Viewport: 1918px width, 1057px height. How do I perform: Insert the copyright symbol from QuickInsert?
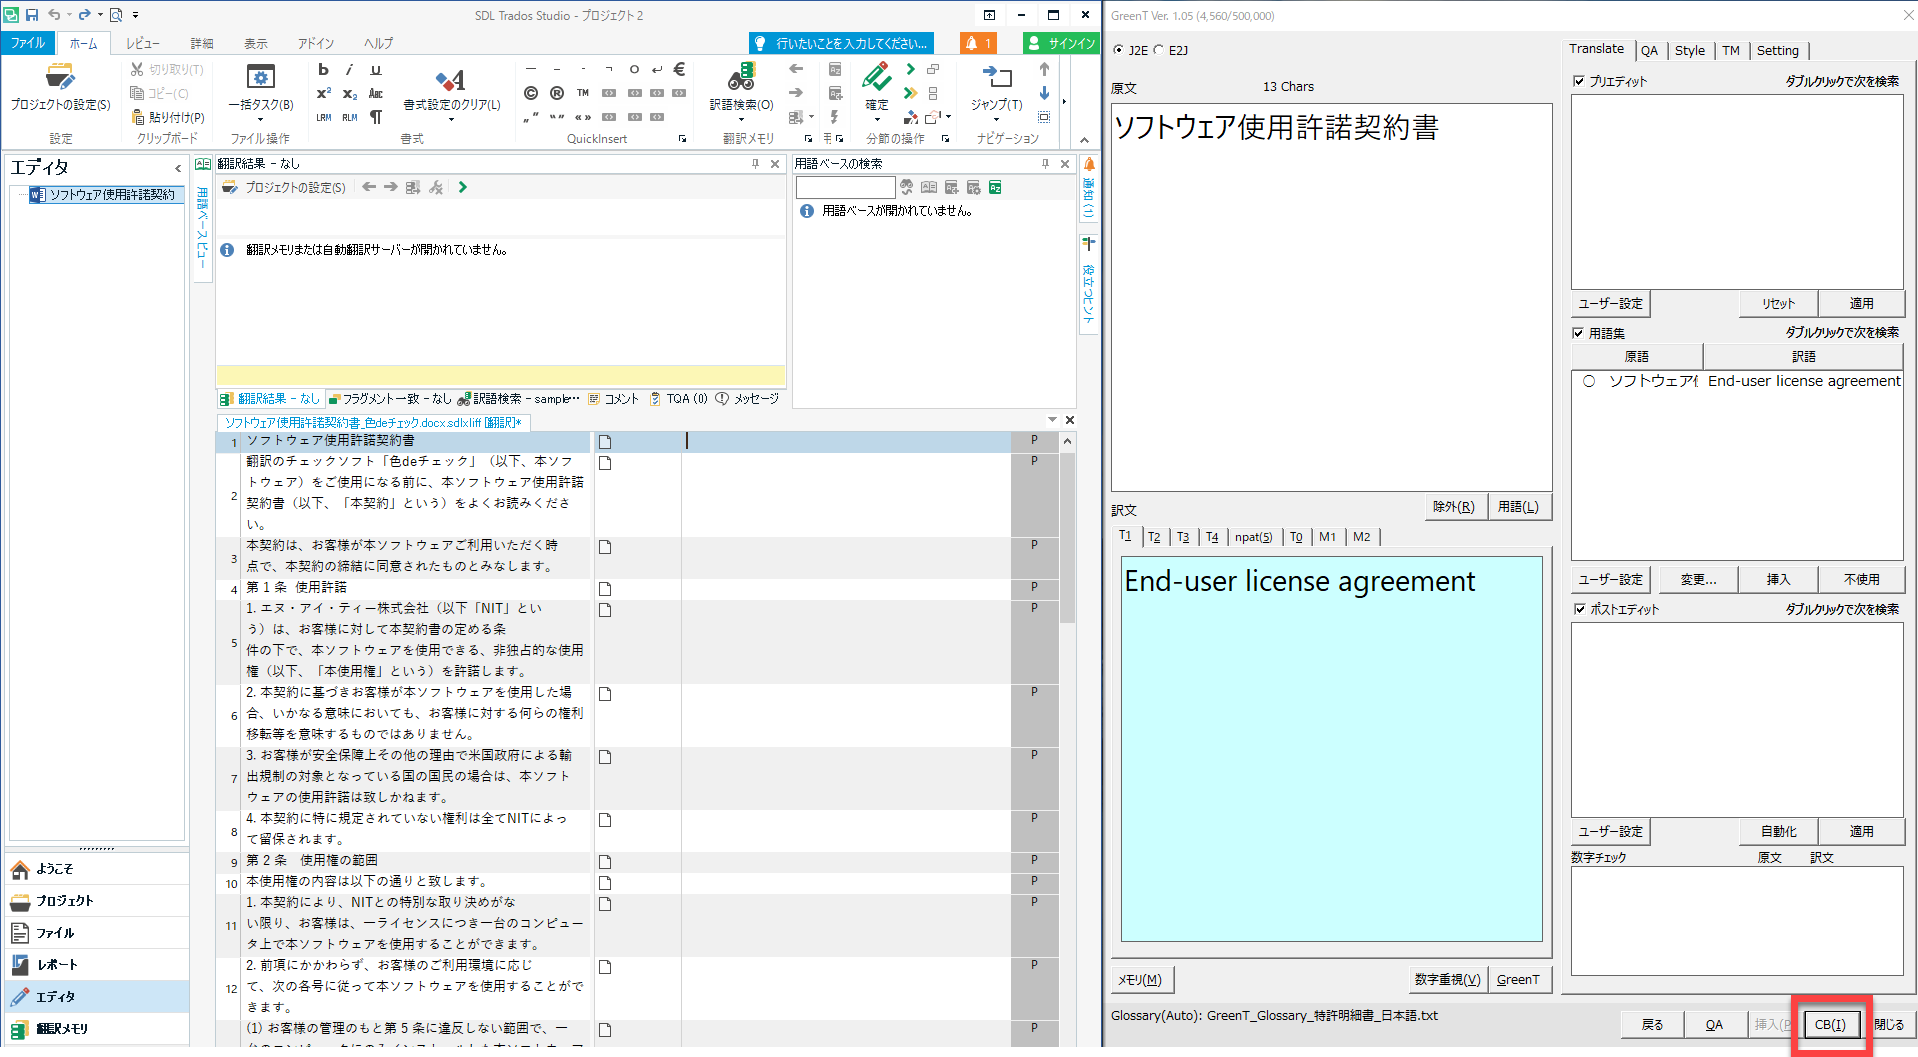(x=531, y=93)
